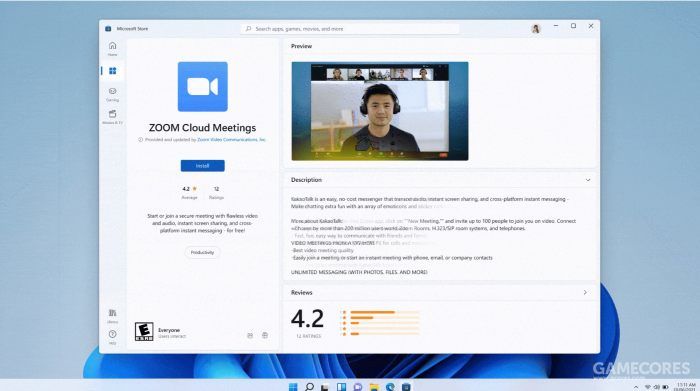Click the volume icon in system tray
This screenshot has width=700, height=391.
[657, 387]
